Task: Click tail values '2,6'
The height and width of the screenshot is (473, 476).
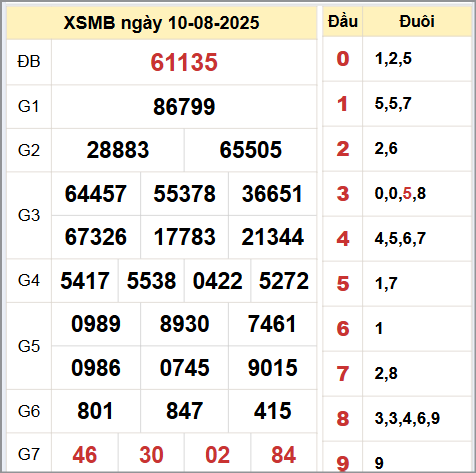Action: [386, 149]
